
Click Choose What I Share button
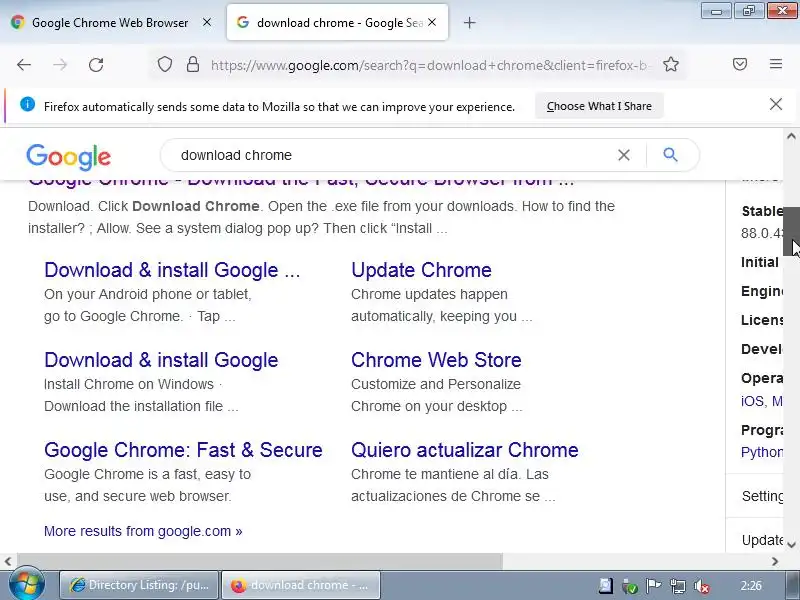click(599, 106)
